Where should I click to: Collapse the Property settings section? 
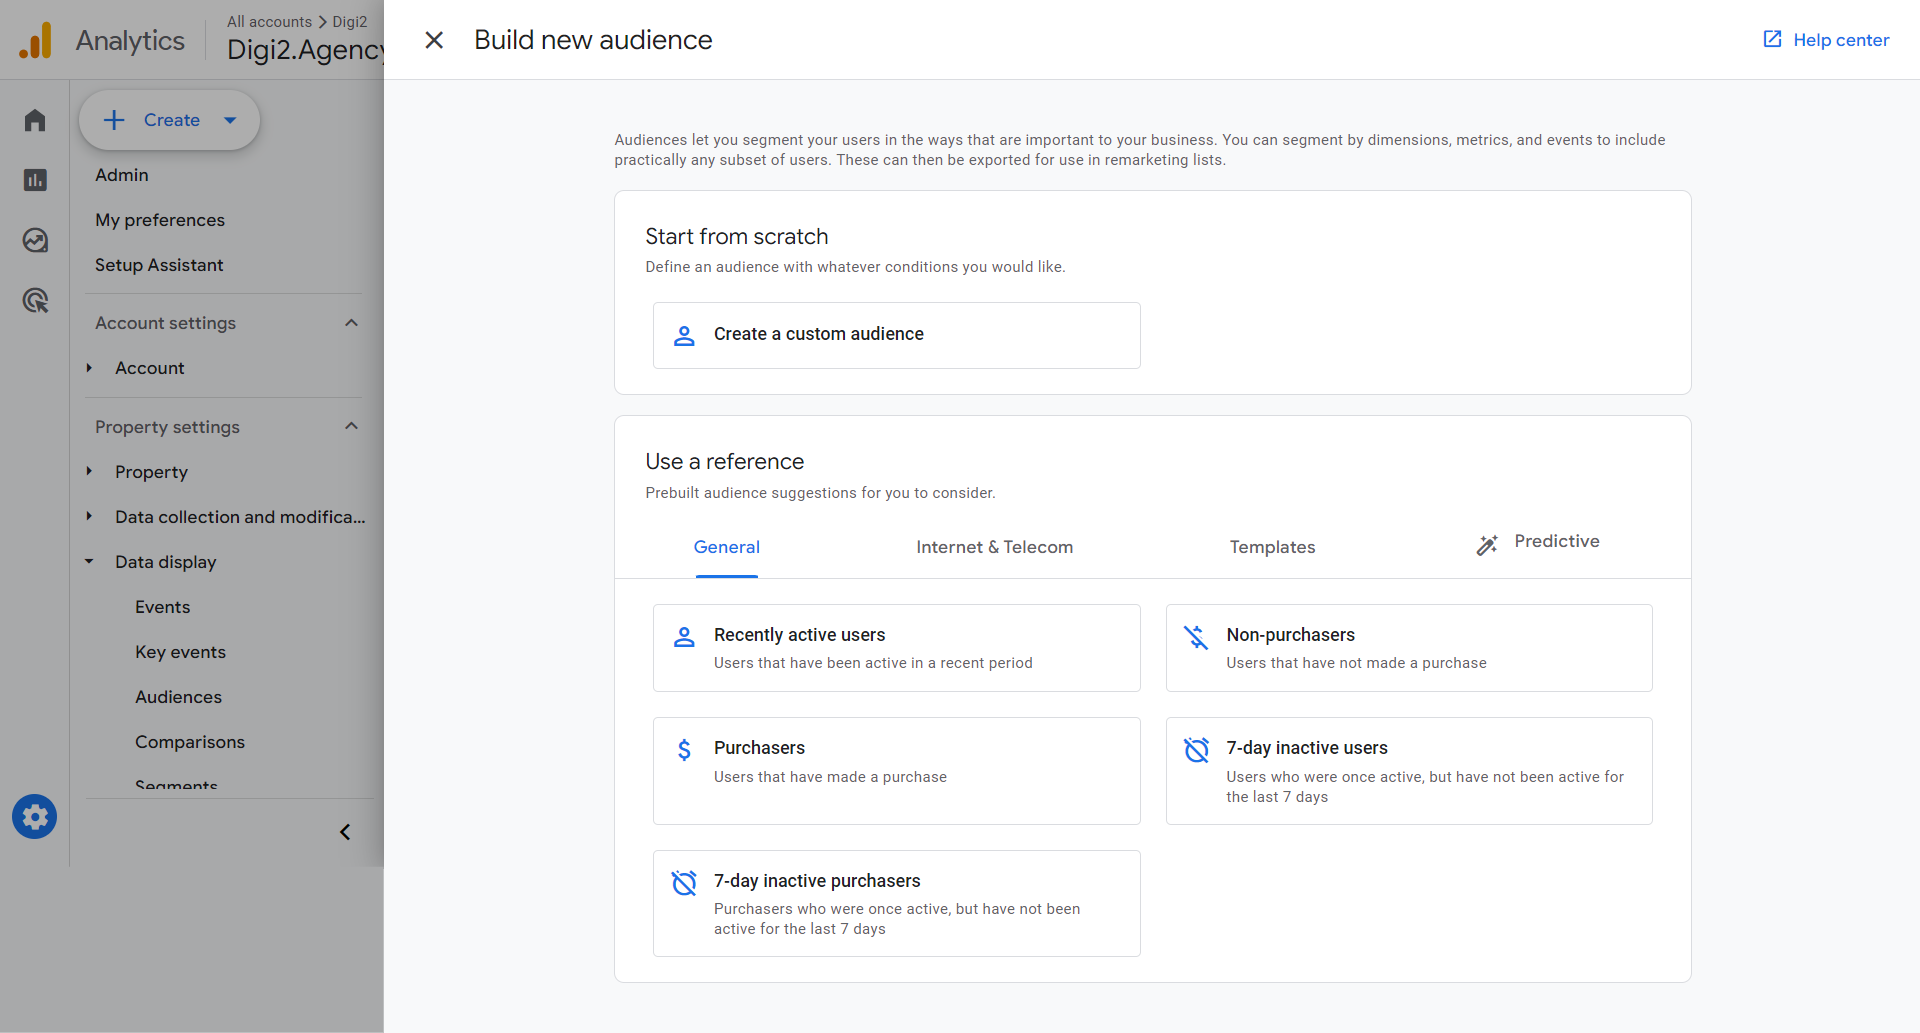pos(351,426)
